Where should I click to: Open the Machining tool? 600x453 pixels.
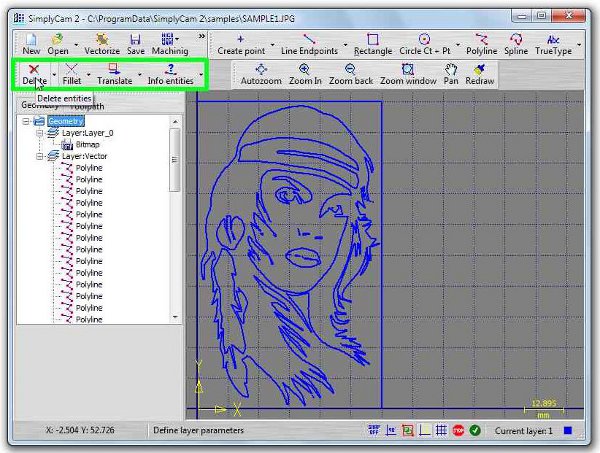170,44
